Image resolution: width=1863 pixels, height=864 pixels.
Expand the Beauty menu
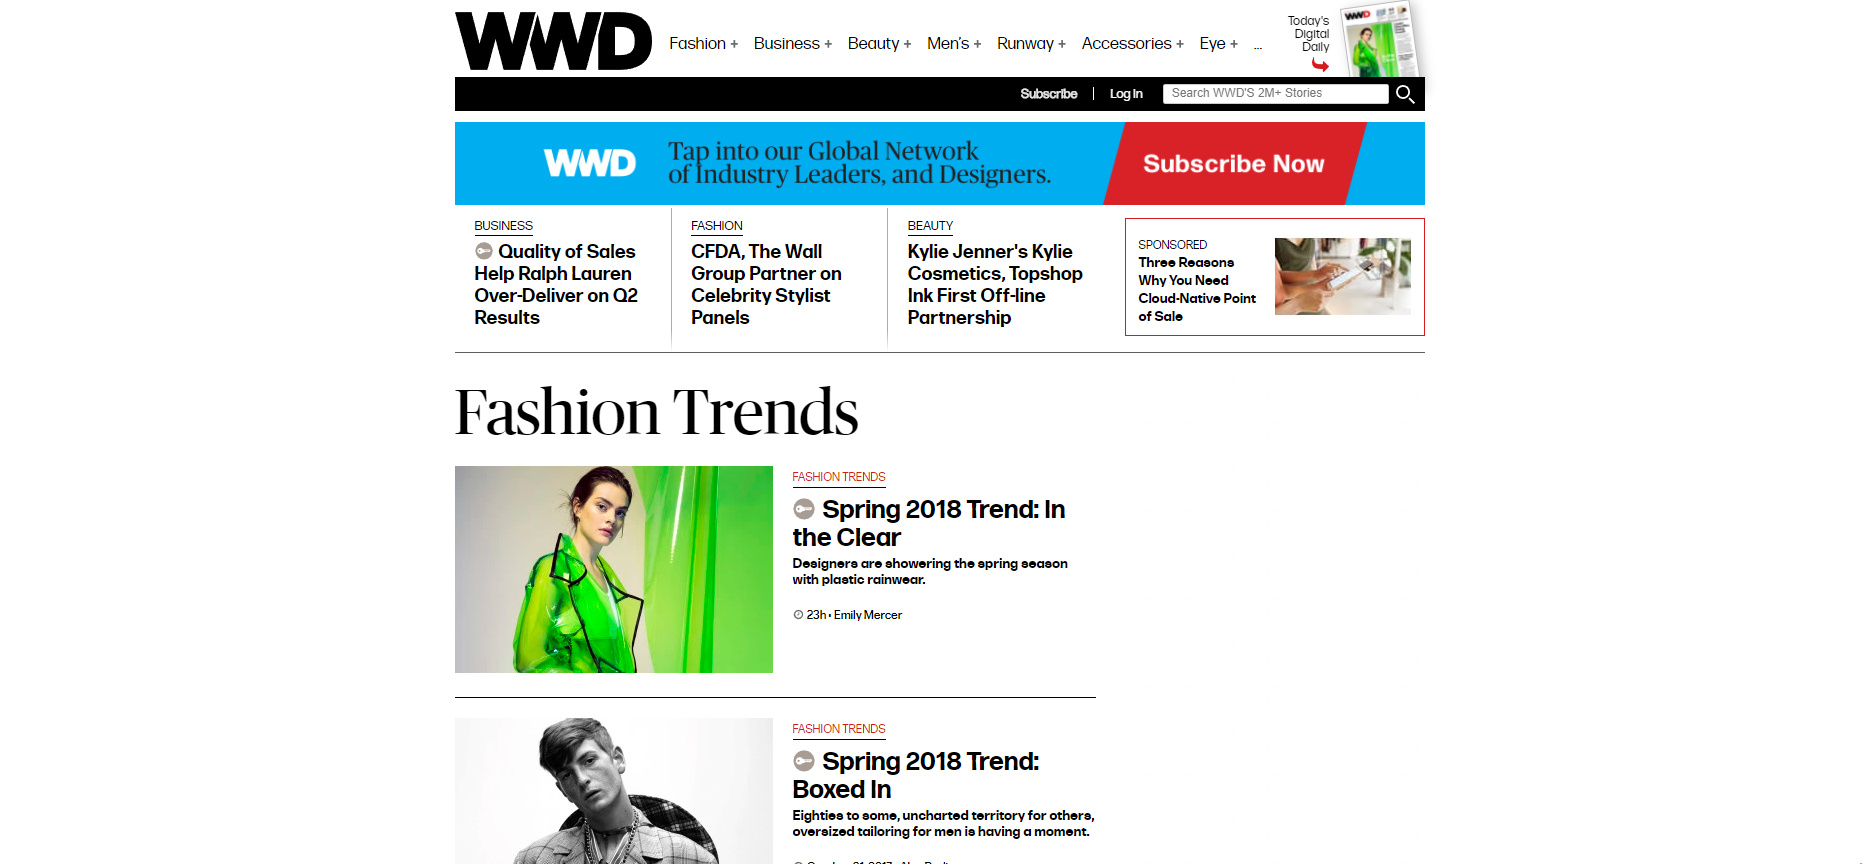879,44
